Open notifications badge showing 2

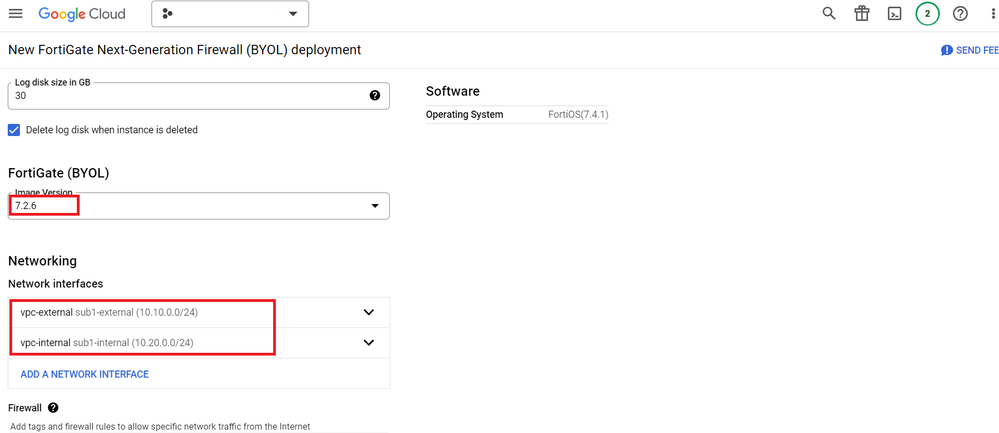click(x=927, y=14)
